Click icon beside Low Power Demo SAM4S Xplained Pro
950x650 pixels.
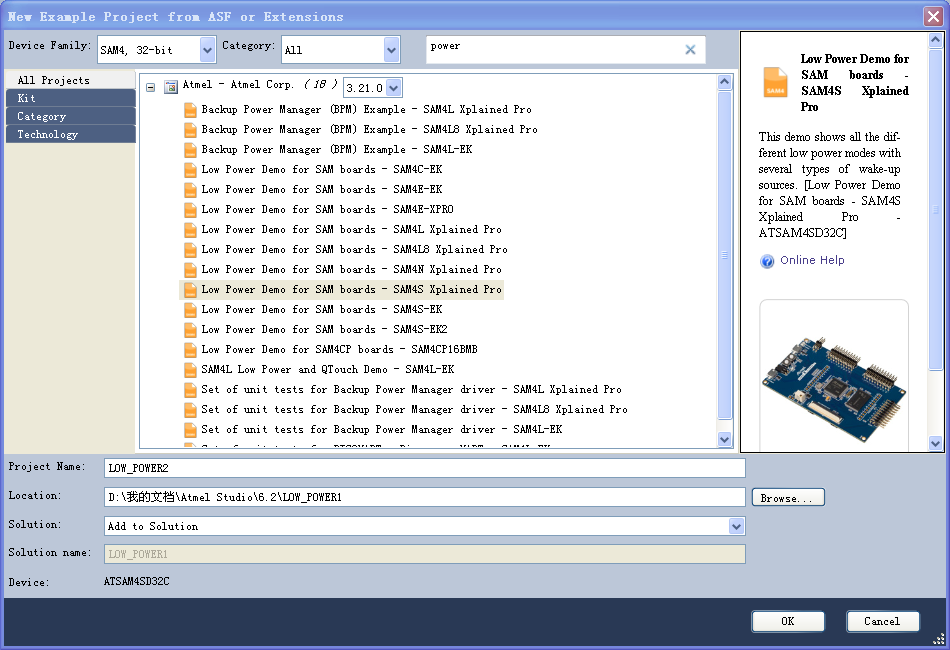point(190,290)
